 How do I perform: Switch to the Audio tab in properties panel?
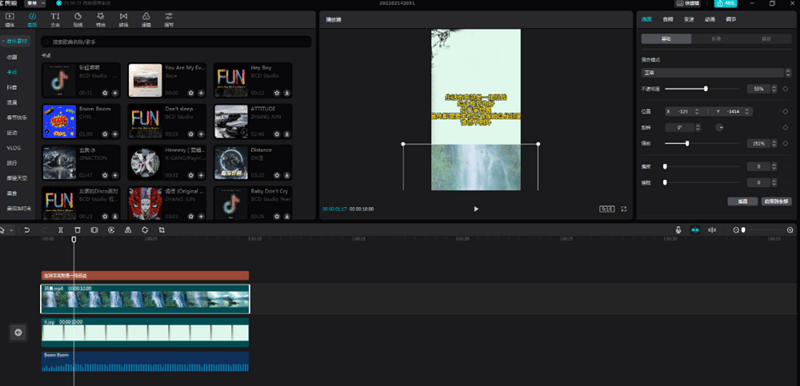(668, 19)
